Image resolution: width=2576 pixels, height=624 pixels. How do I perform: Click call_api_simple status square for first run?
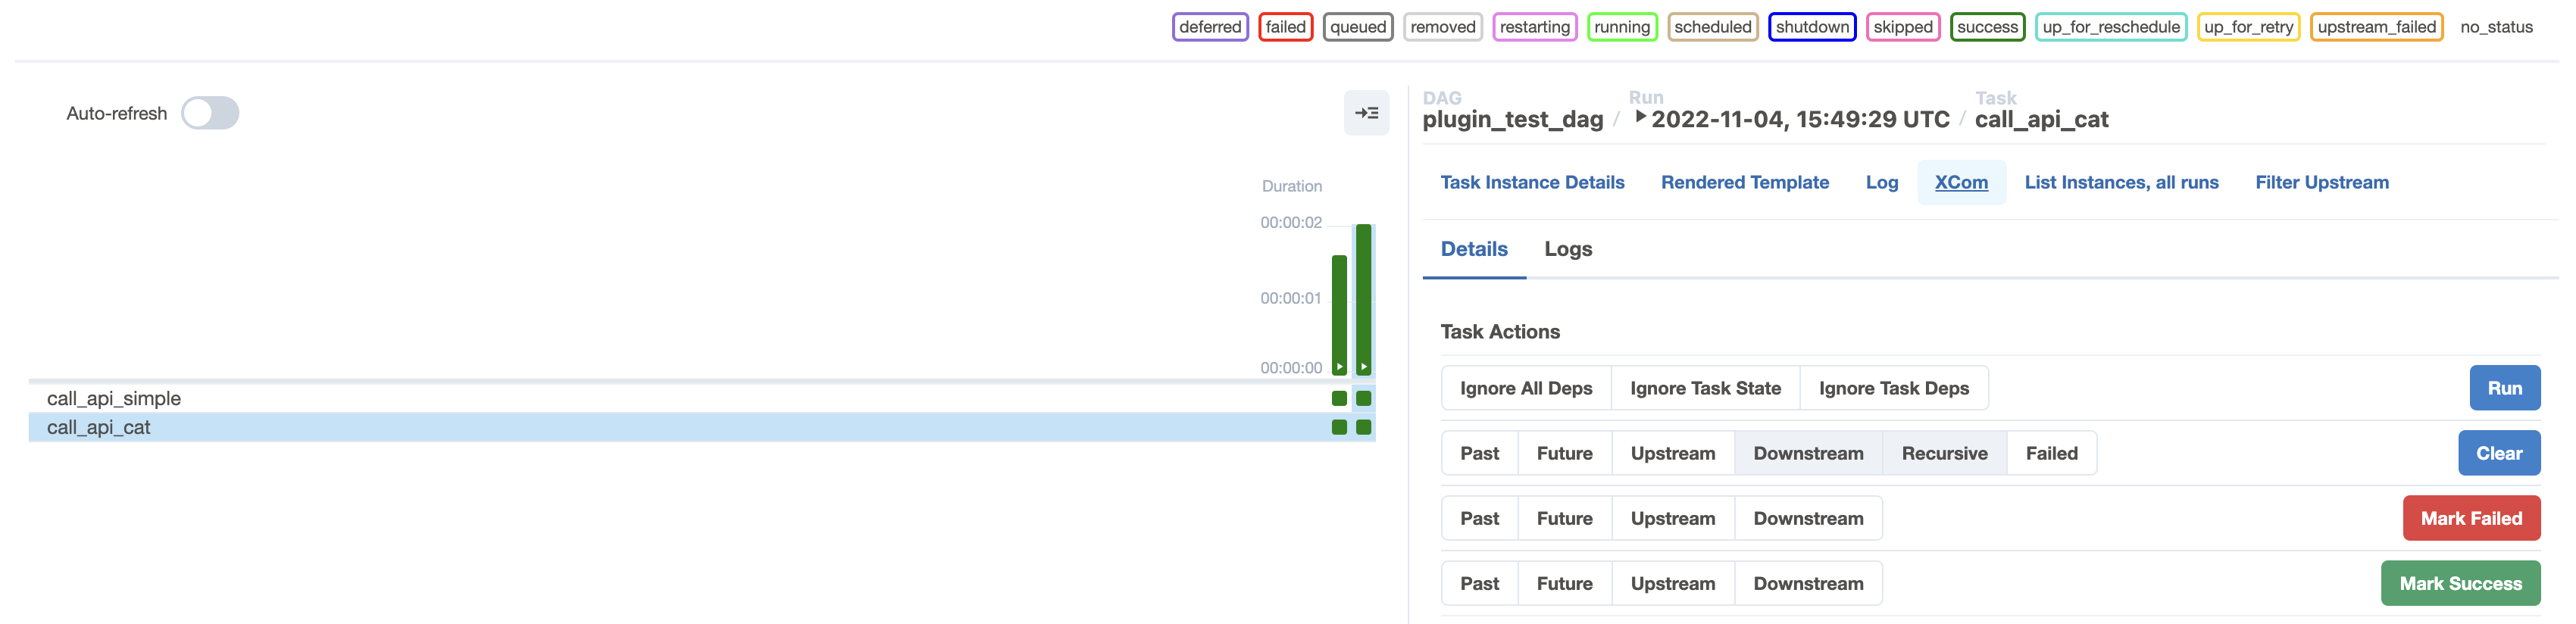click(1339, 398)
